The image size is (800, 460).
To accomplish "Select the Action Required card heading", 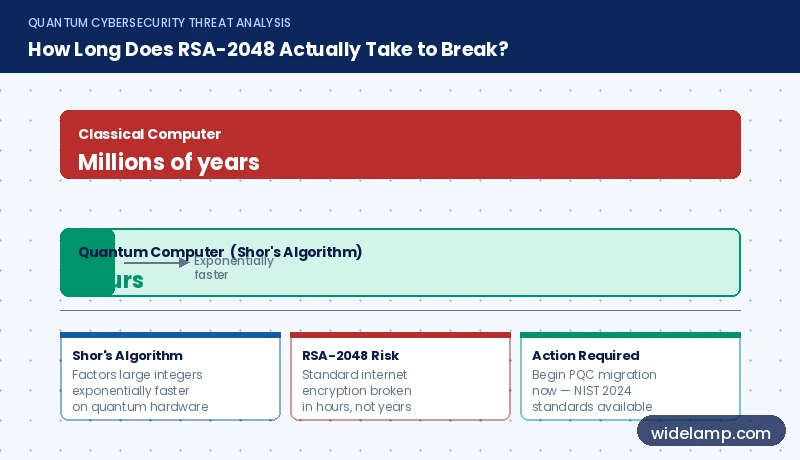I will point(585,355).
